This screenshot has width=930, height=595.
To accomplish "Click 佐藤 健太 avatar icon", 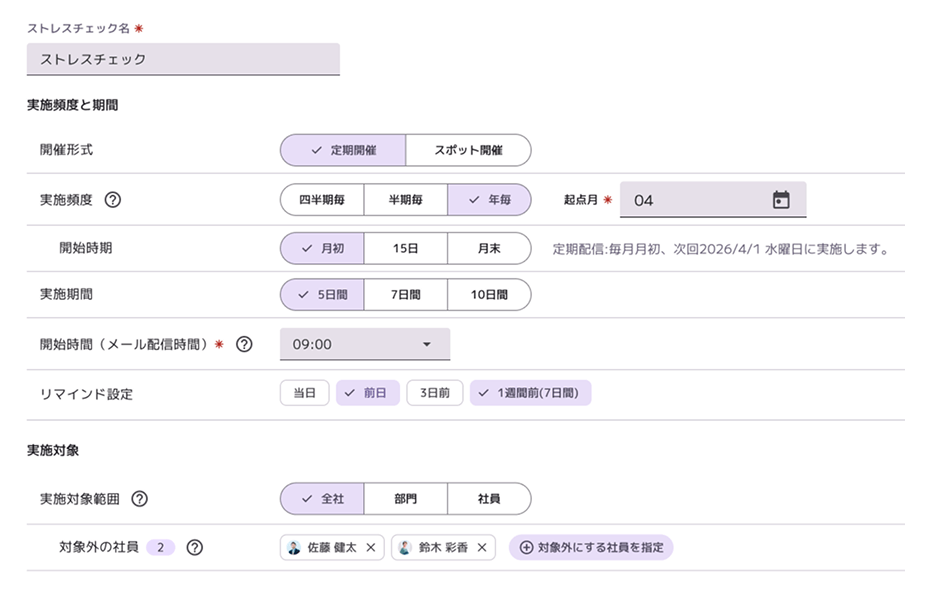I will 294,548.
